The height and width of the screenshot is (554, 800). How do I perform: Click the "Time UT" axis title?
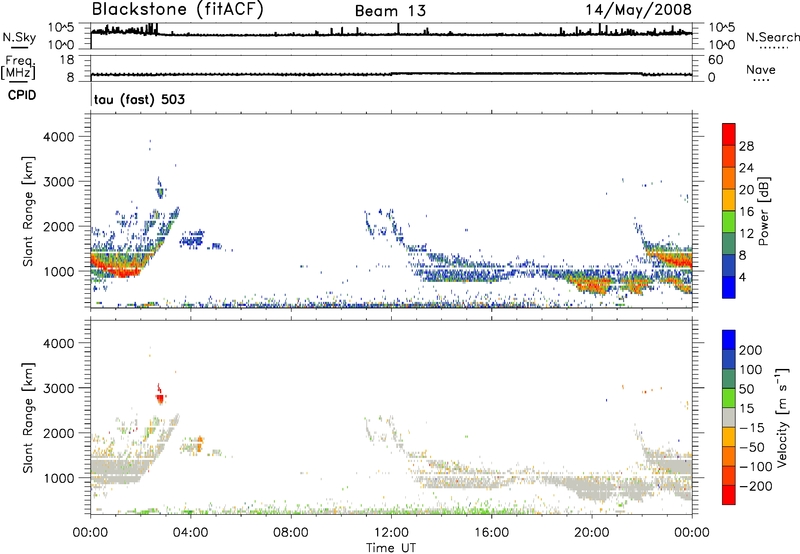click(391, 548)
